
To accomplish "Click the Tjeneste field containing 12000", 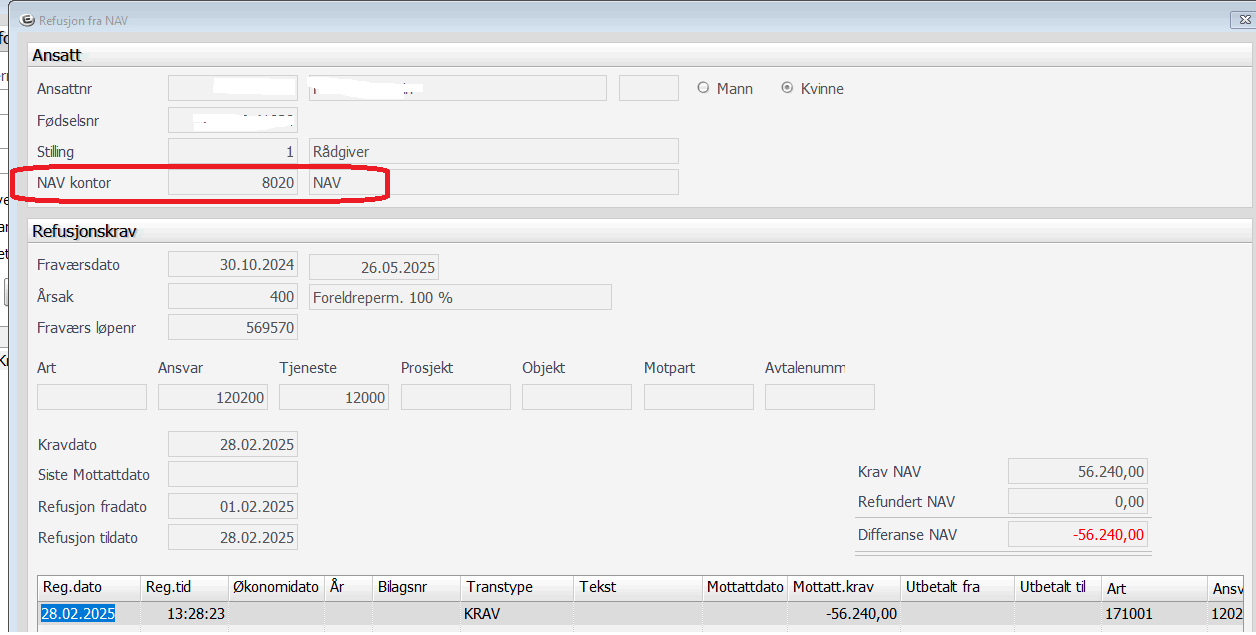I will point(334,397).
